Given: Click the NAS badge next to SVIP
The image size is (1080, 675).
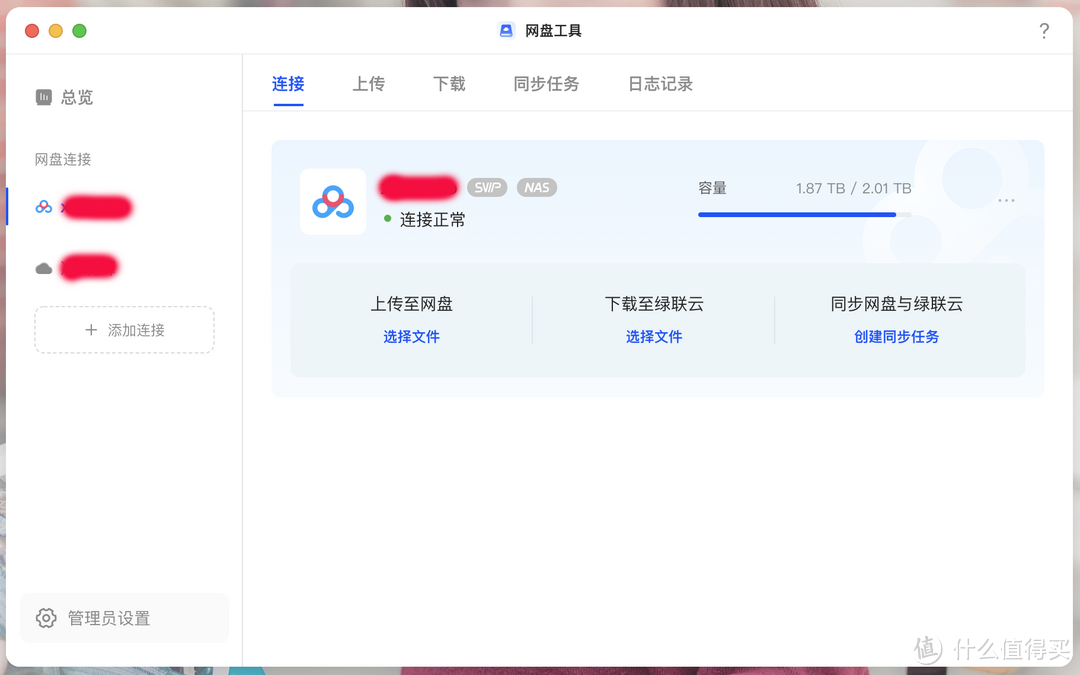Looking at the screenshot, I should tap(536, 187).
